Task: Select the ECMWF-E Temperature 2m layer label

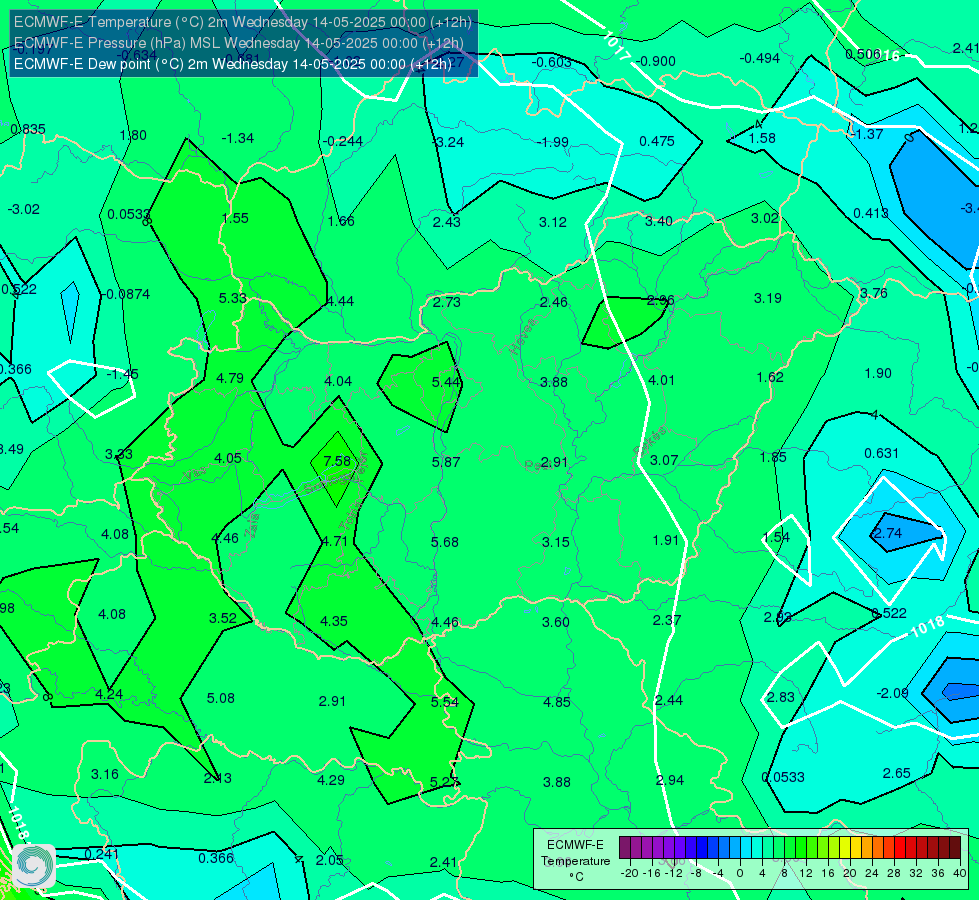Action: pos(242,22)
